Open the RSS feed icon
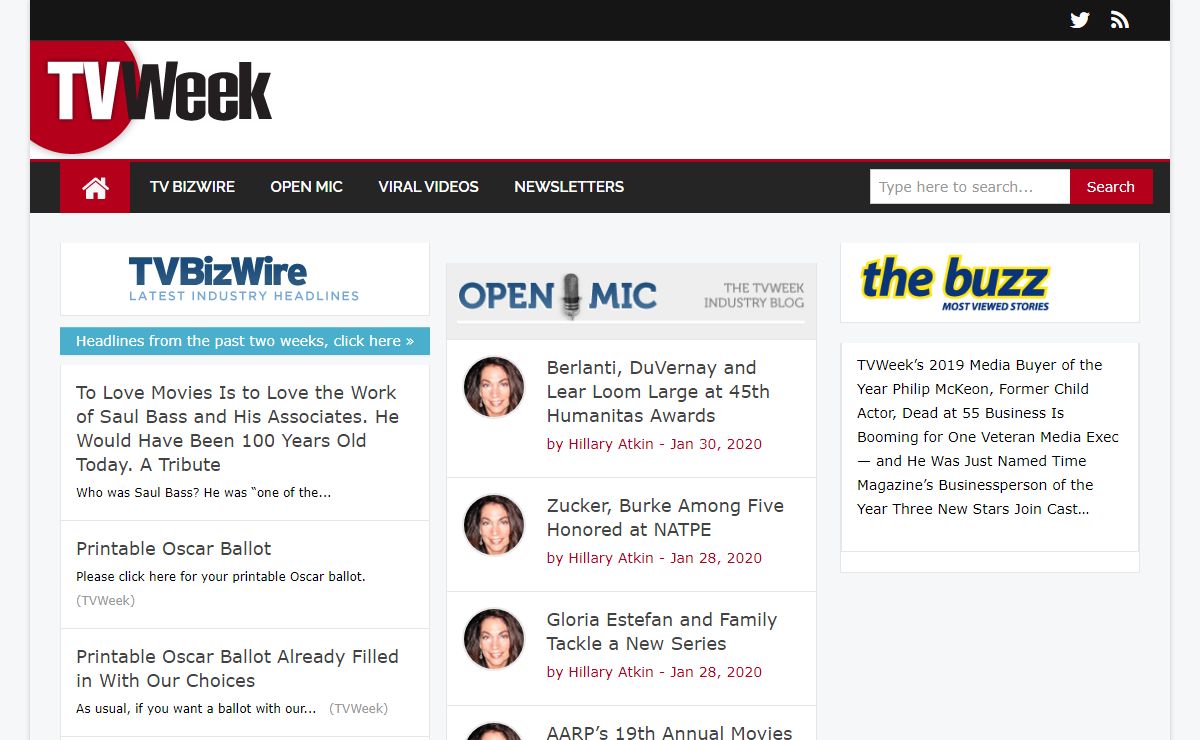 1120,20
